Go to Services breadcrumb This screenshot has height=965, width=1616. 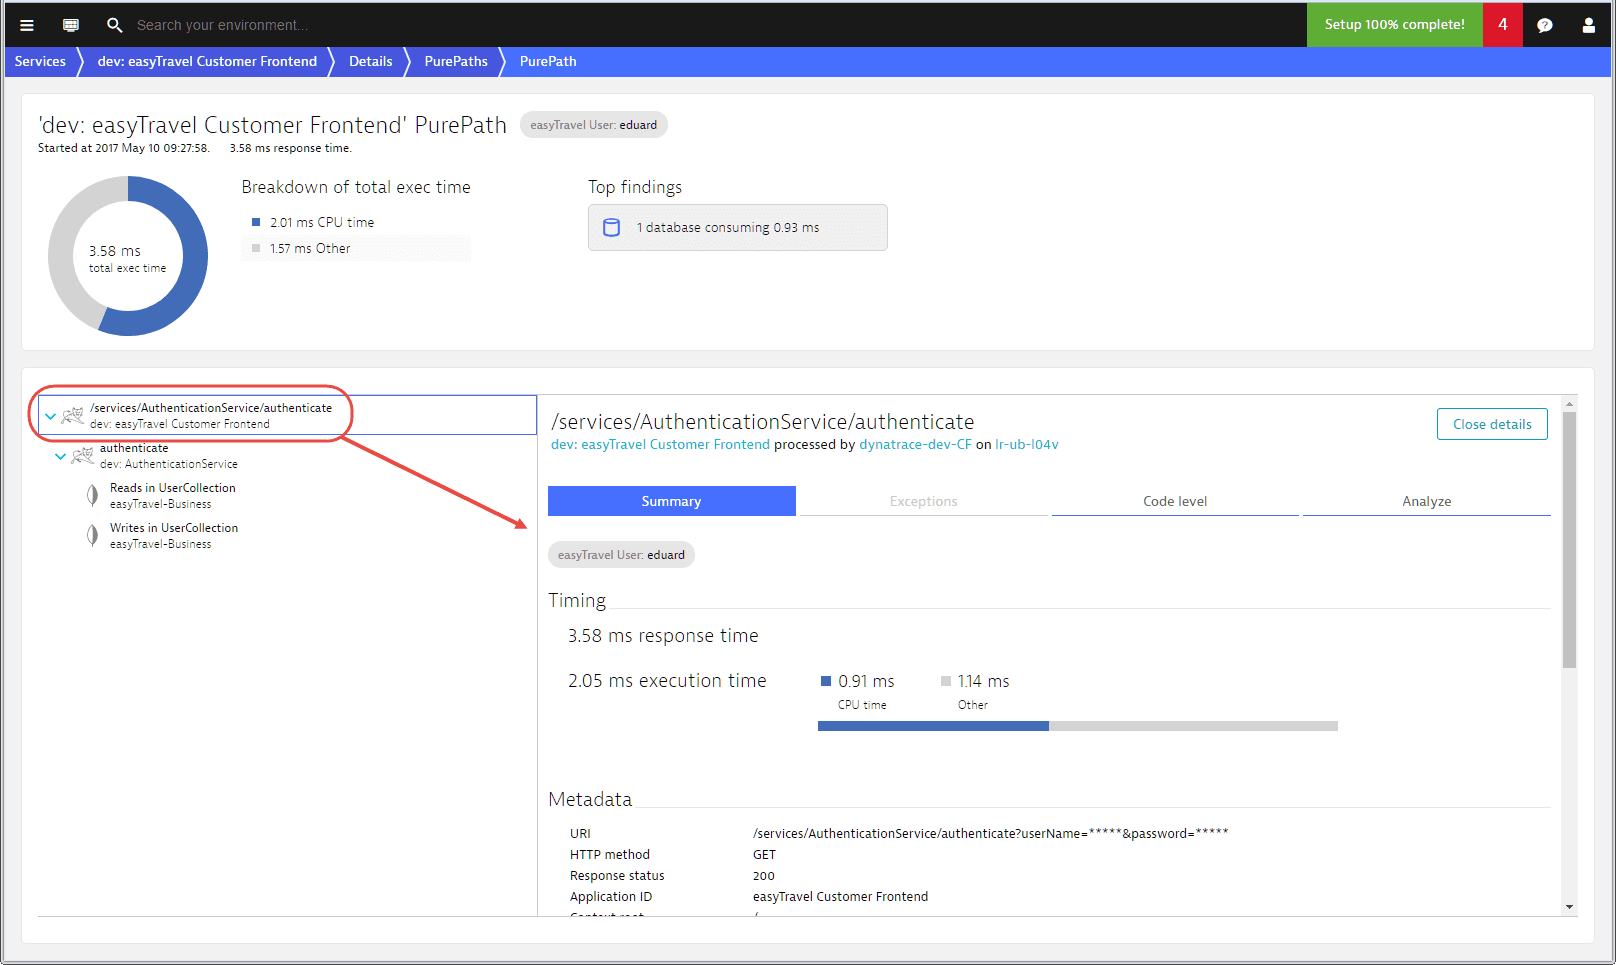point(40,61)
